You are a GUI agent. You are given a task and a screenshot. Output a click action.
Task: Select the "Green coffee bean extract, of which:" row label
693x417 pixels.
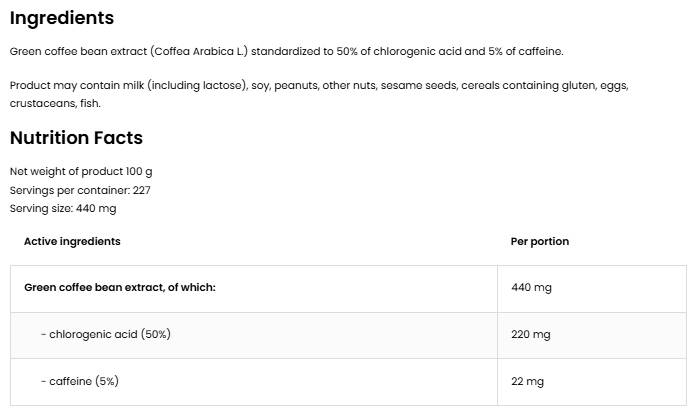click(120, 288)
